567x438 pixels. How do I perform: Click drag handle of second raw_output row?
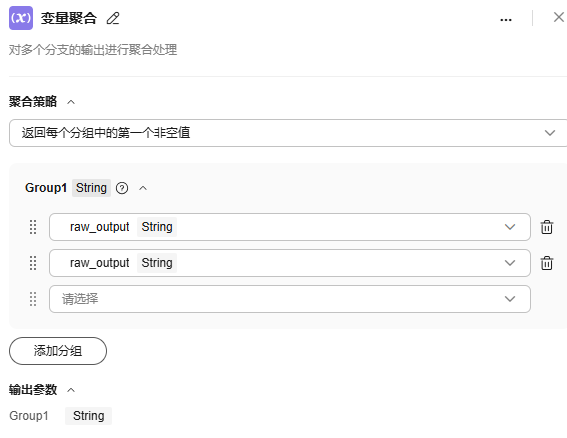(33, 263)
